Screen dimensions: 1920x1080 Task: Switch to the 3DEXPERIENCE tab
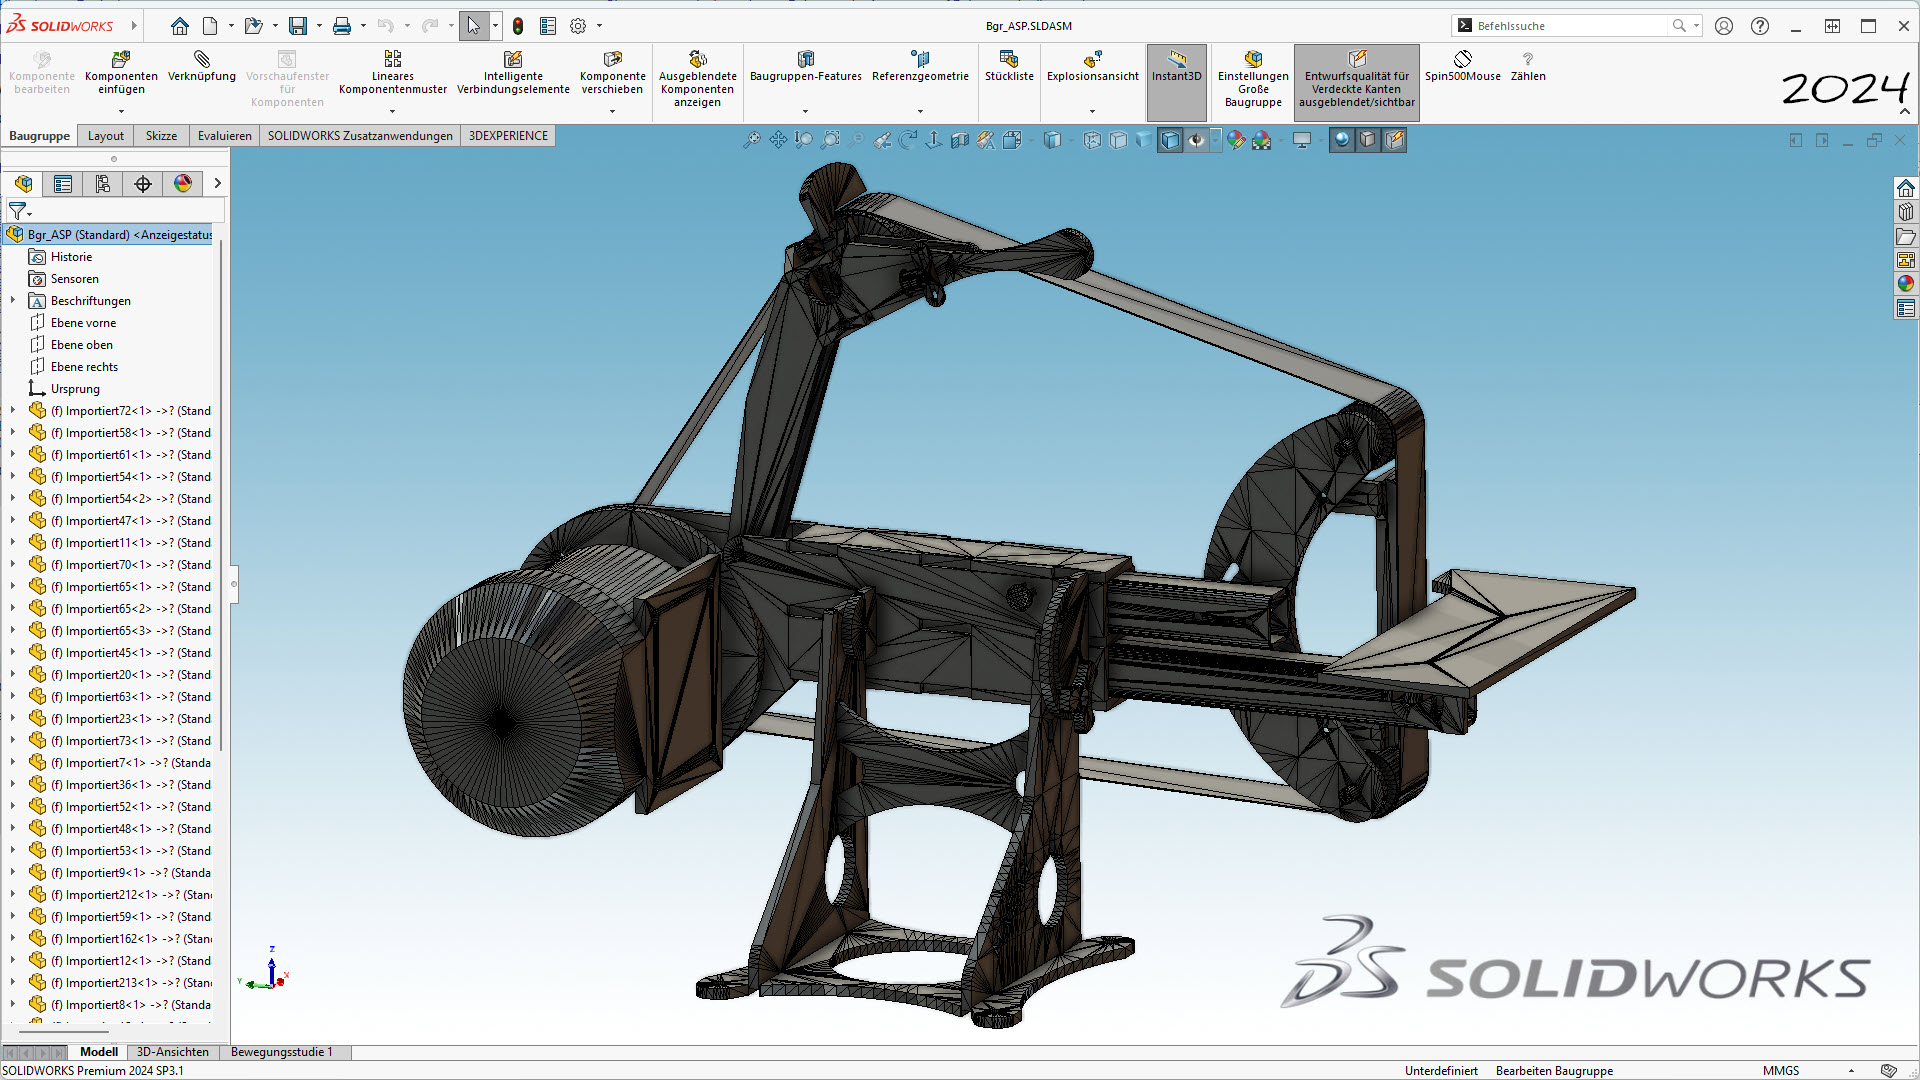tap(508, 136)
